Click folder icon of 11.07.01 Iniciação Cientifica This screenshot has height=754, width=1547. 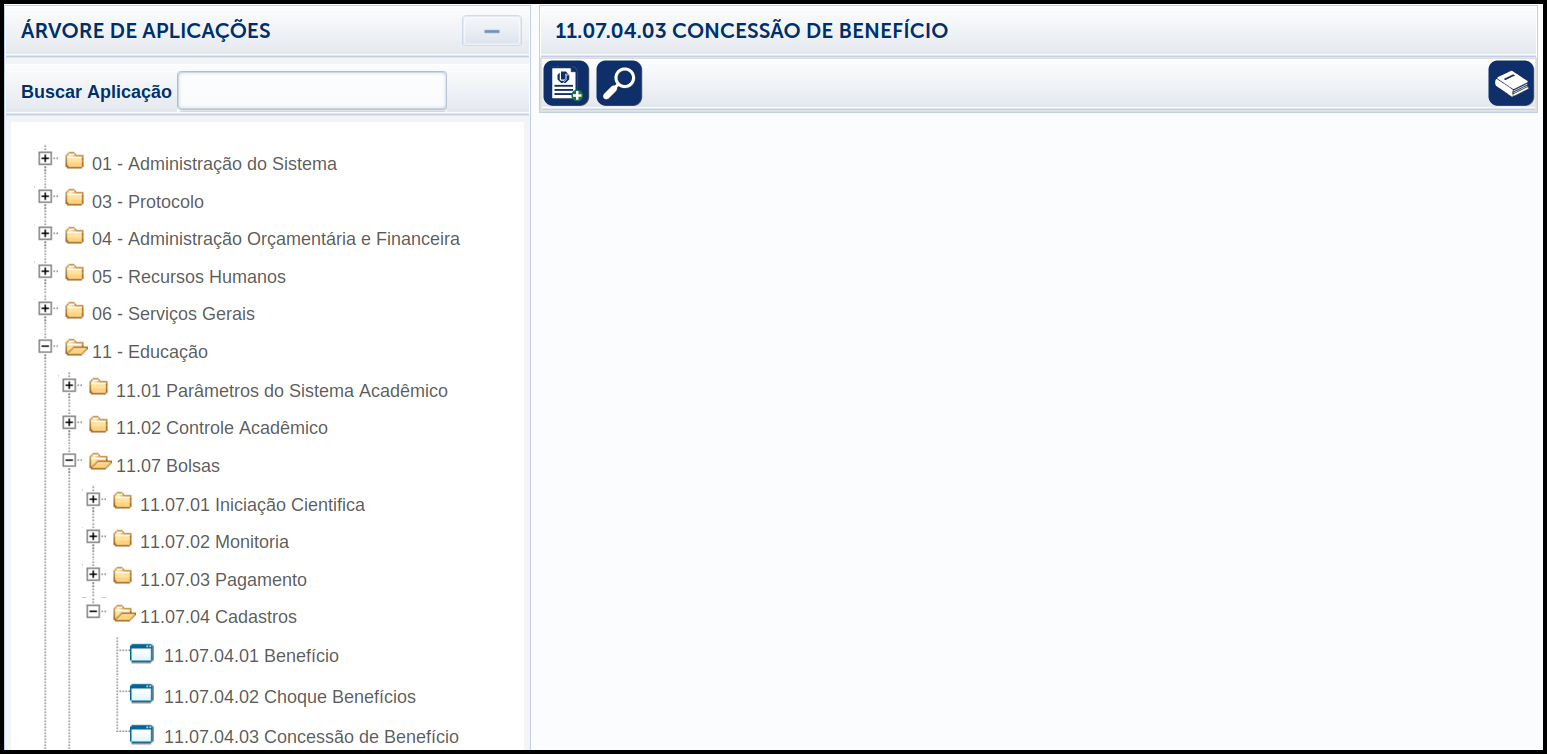pyautogui.click(x=122, y=501)
